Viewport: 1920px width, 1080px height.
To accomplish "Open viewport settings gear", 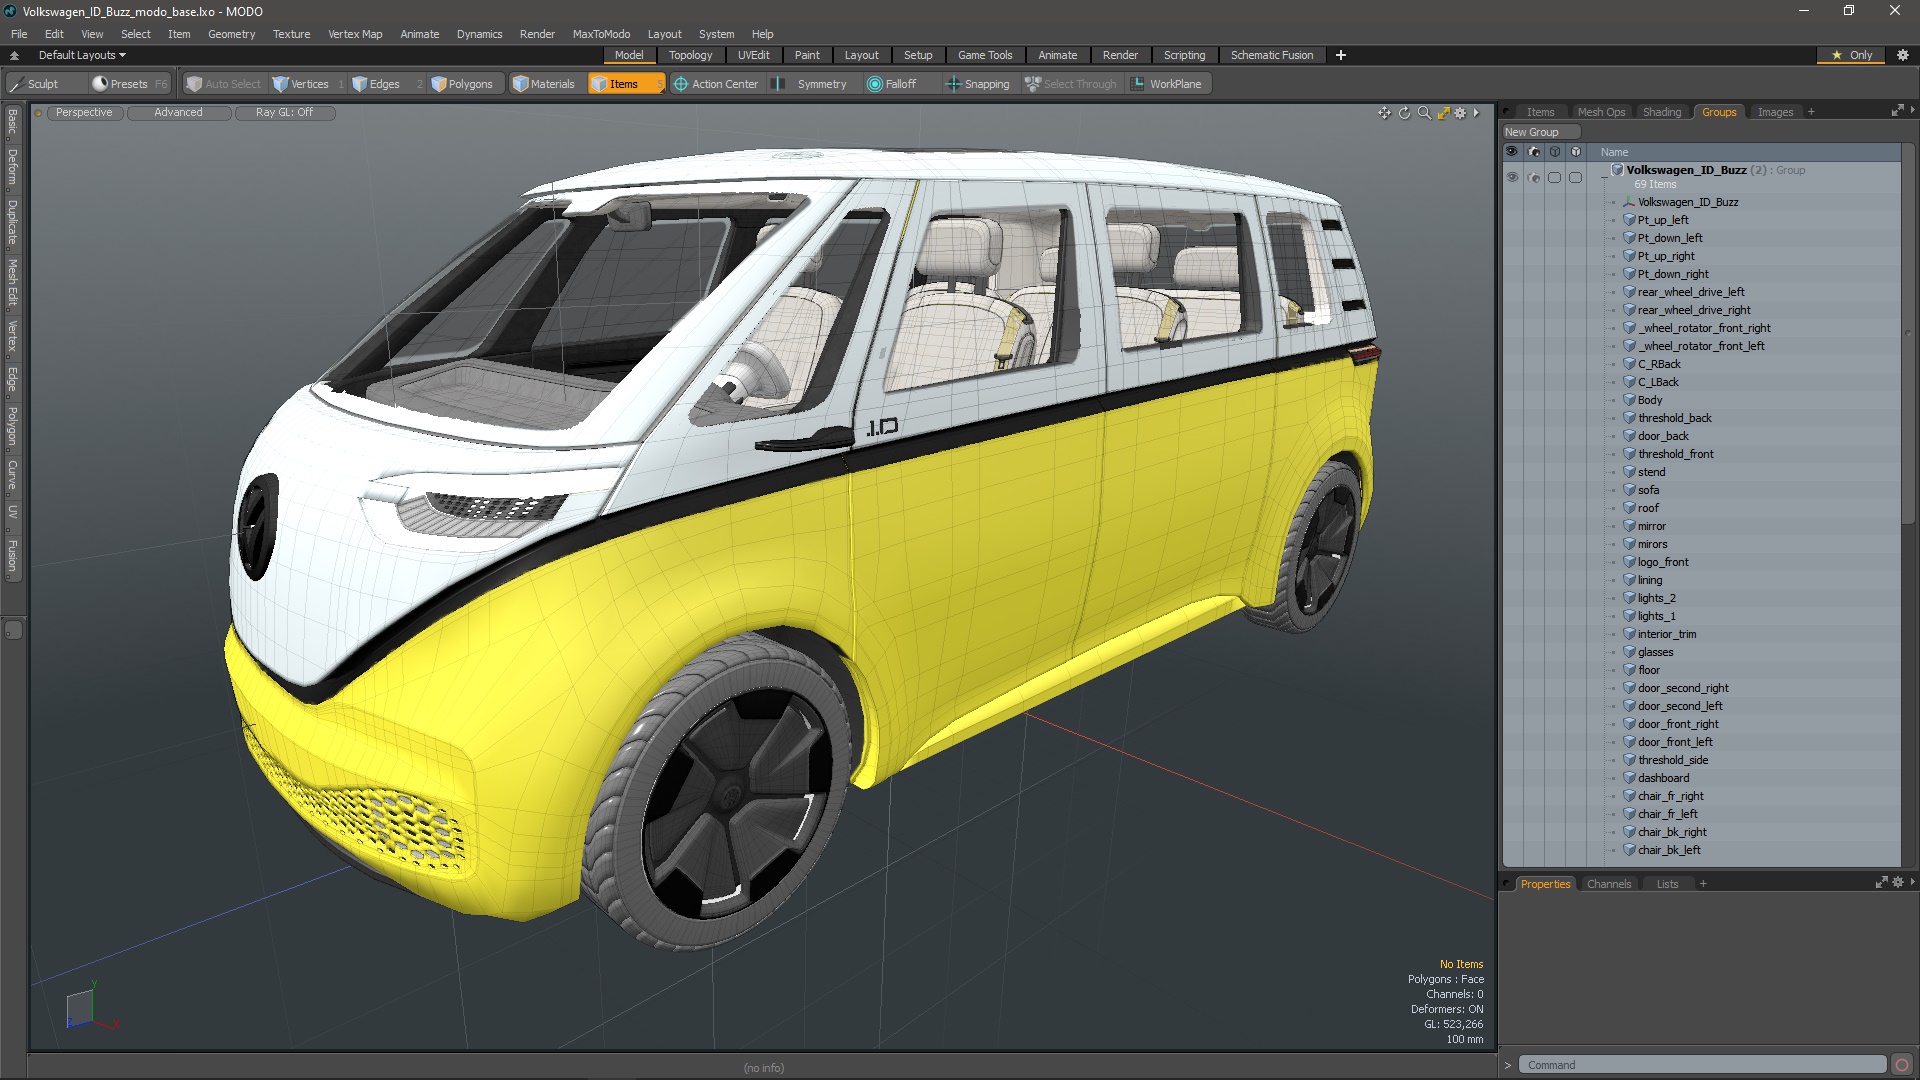I will (x=1460, y=113).
